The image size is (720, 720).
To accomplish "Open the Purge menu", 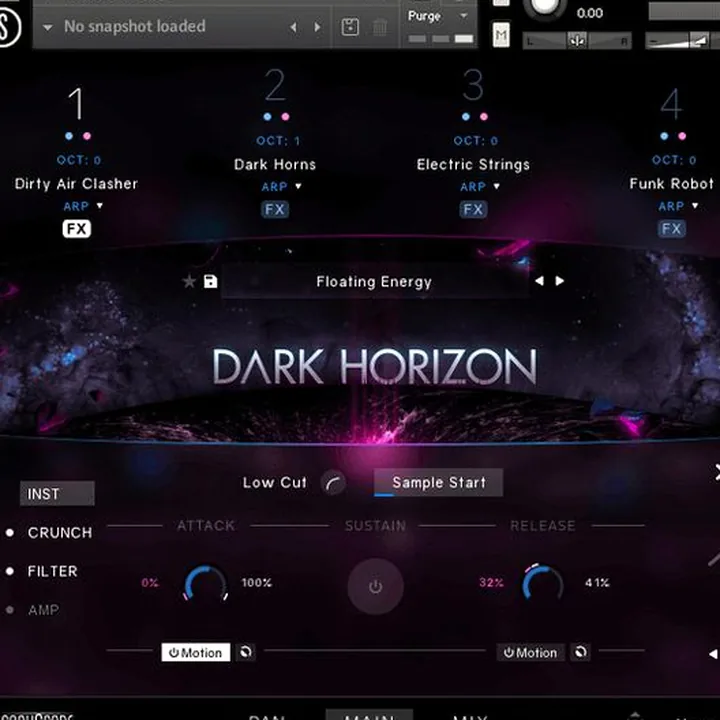I will point(437,16).
